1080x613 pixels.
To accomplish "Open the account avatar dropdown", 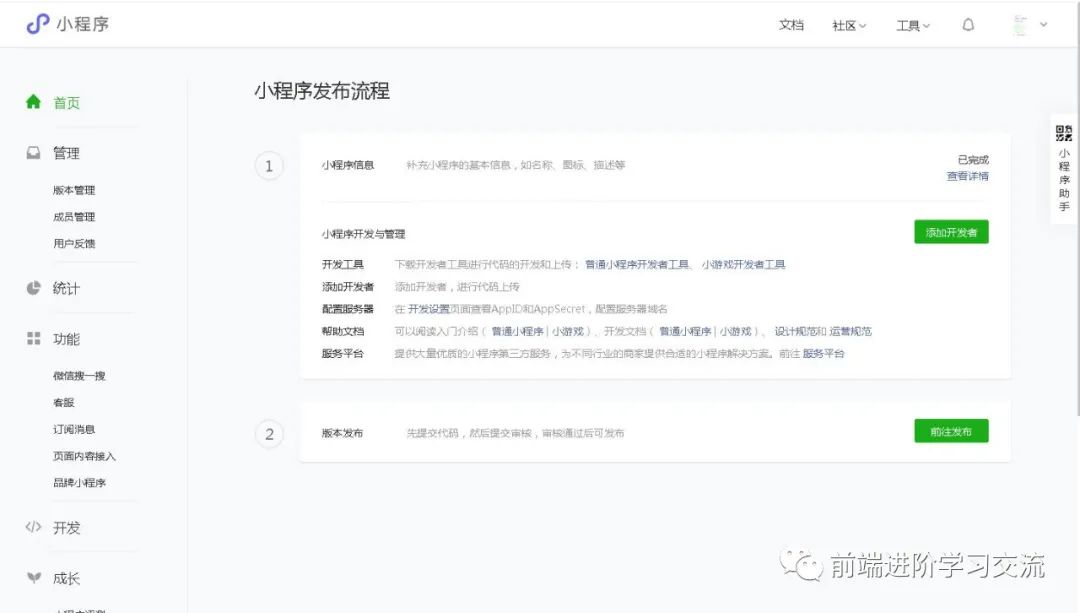I will pos(1030,25).
